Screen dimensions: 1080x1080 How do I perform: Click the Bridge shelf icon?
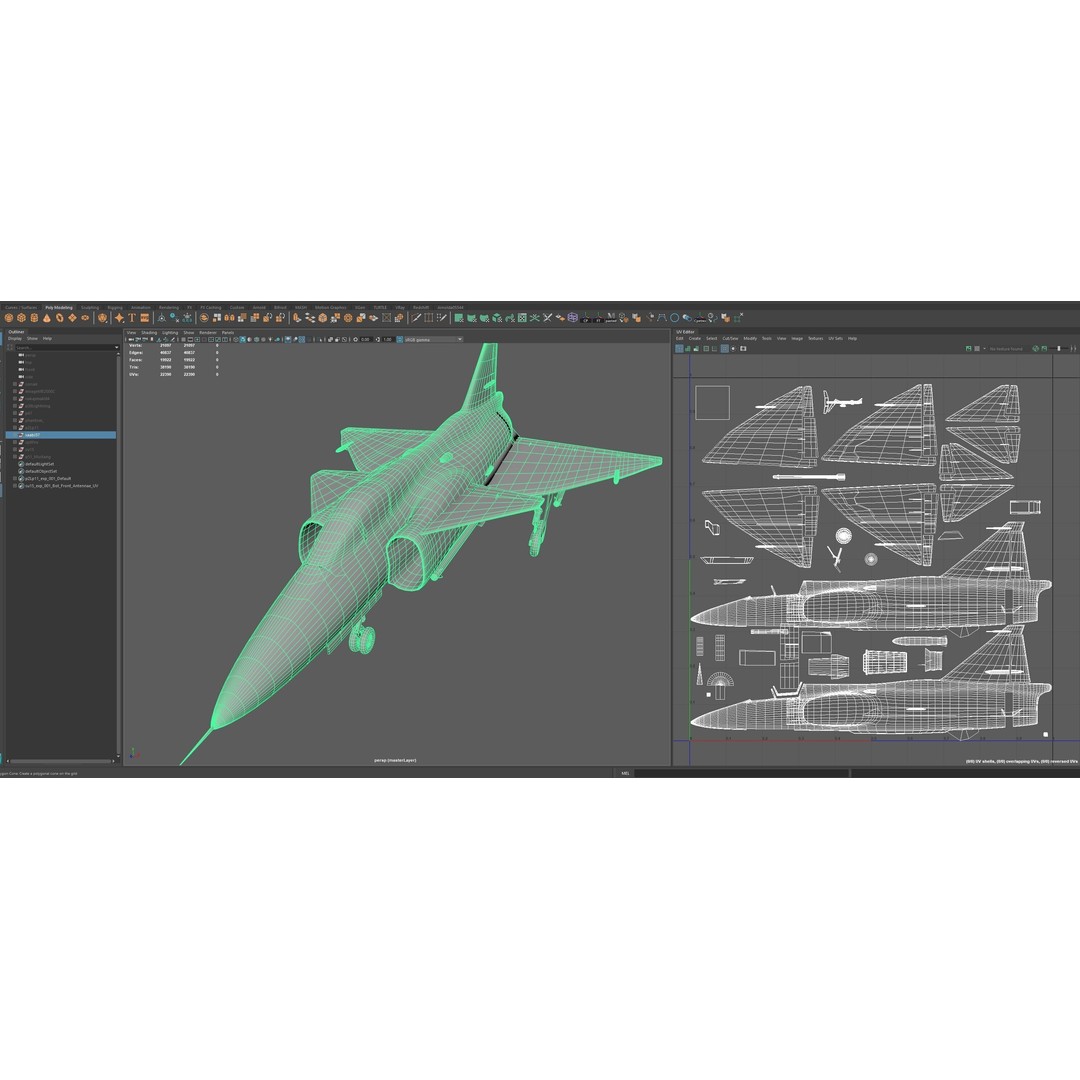coord(310,318)
